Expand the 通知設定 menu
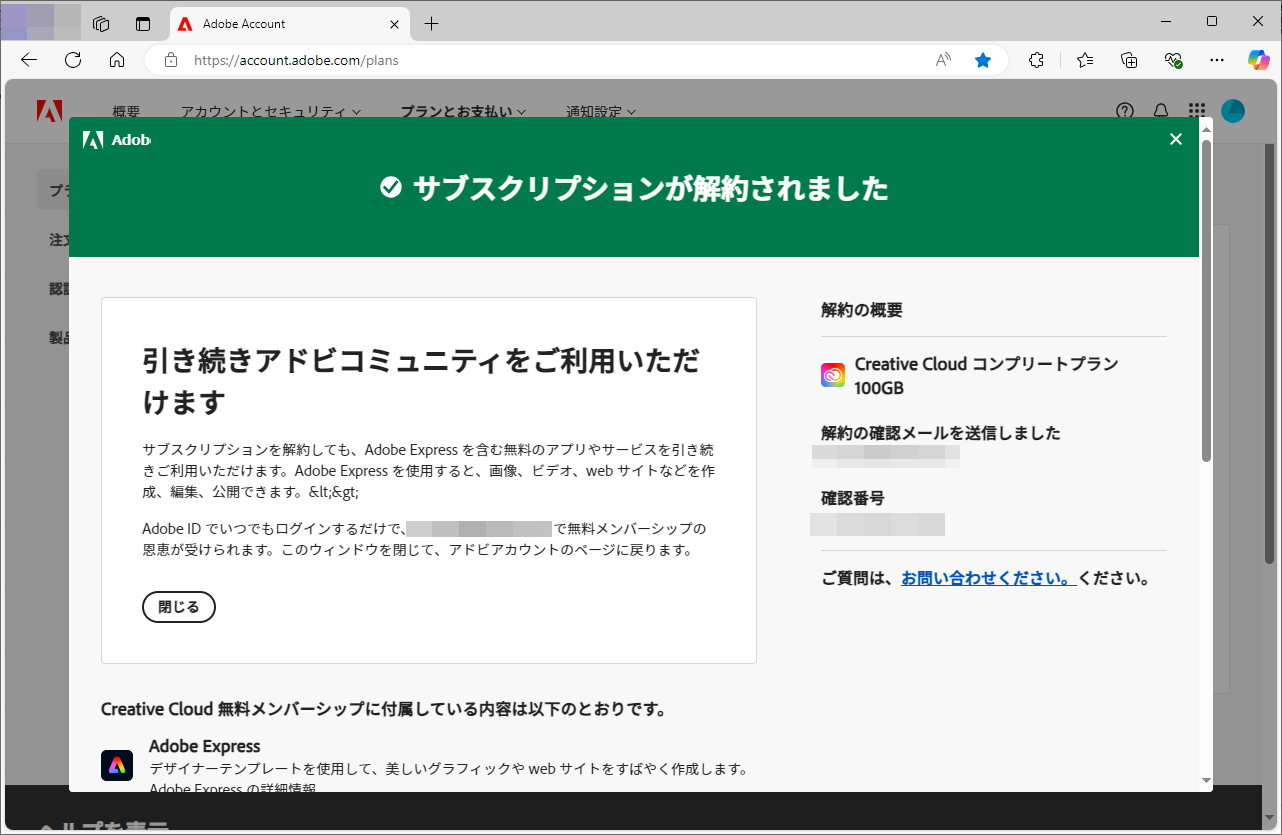1282x835 pixels. tap(601, 112)
